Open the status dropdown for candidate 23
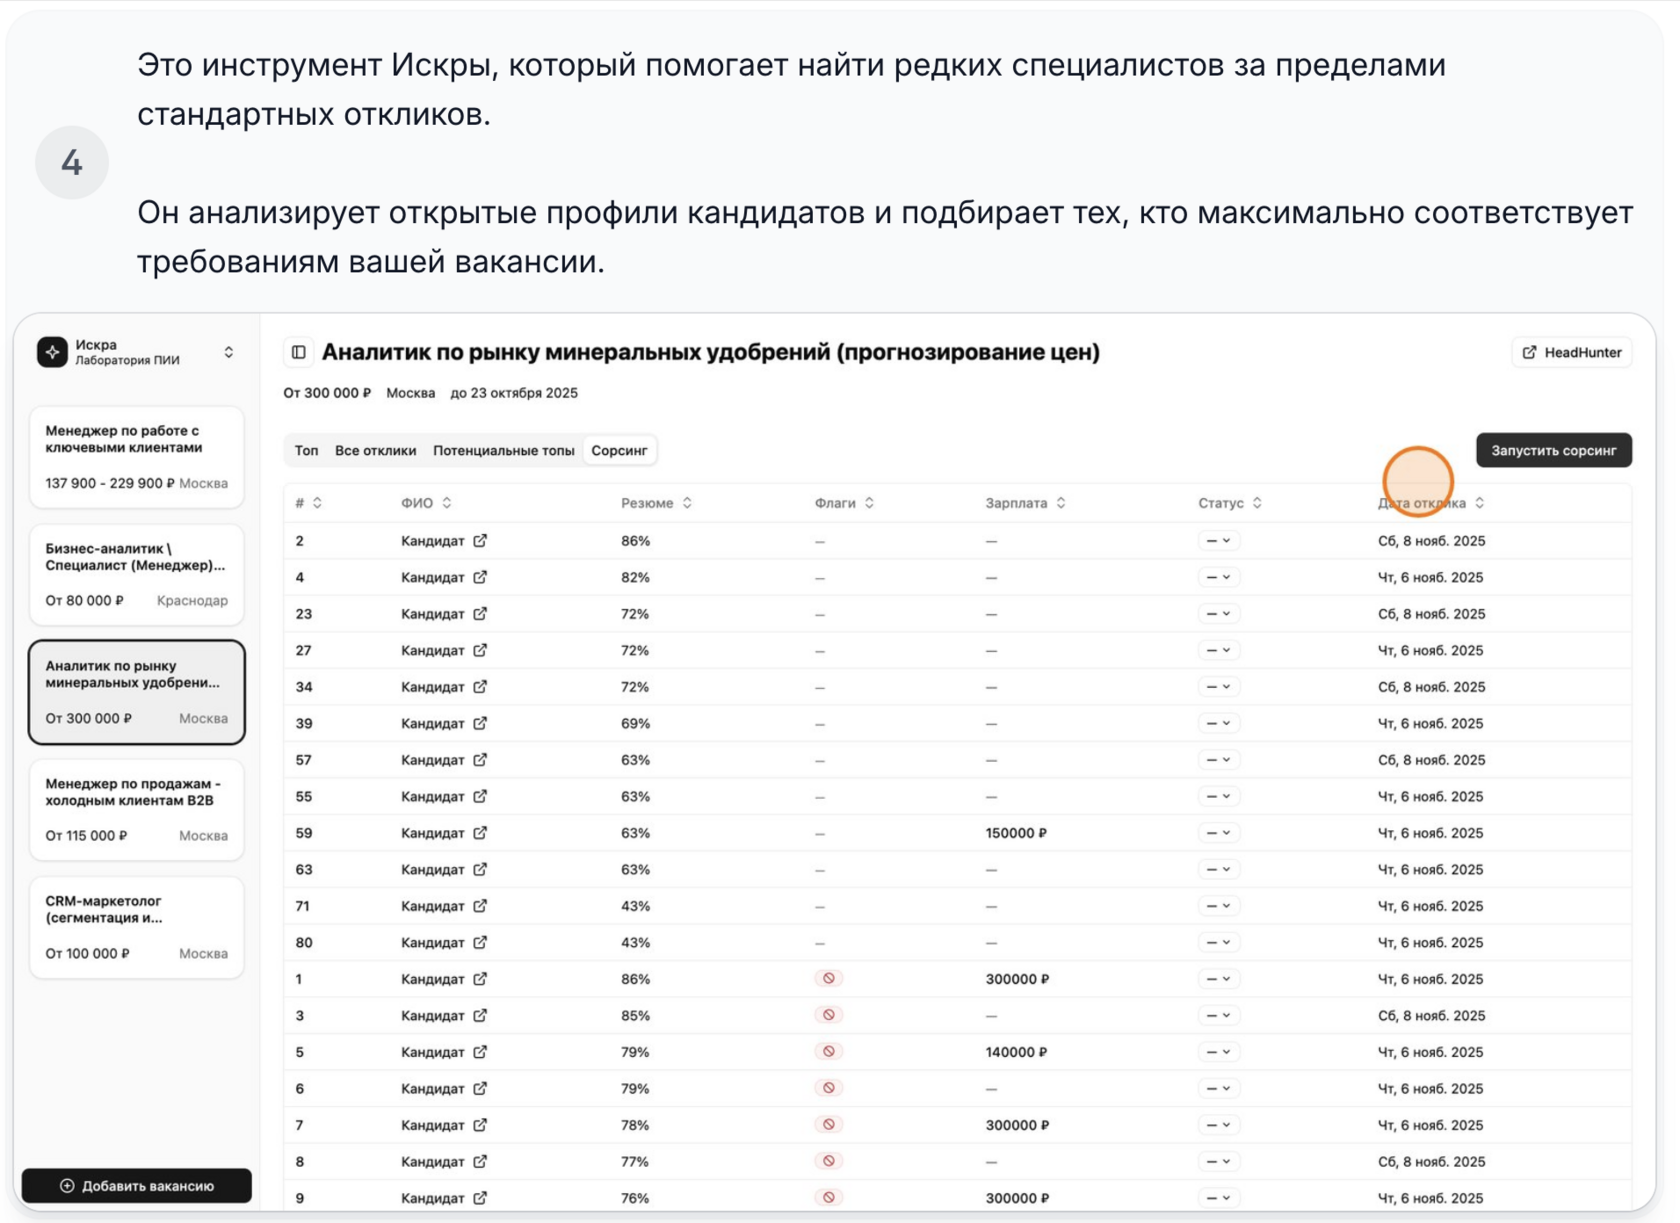 click(1218, 614)
